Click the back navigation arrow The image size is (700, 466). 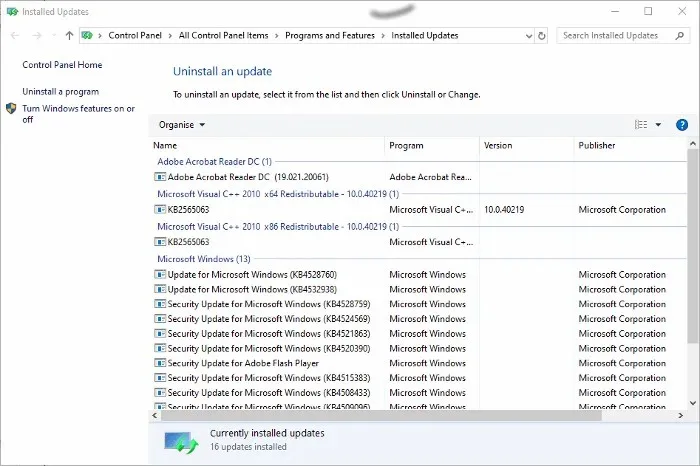click(x=15, y=36)
